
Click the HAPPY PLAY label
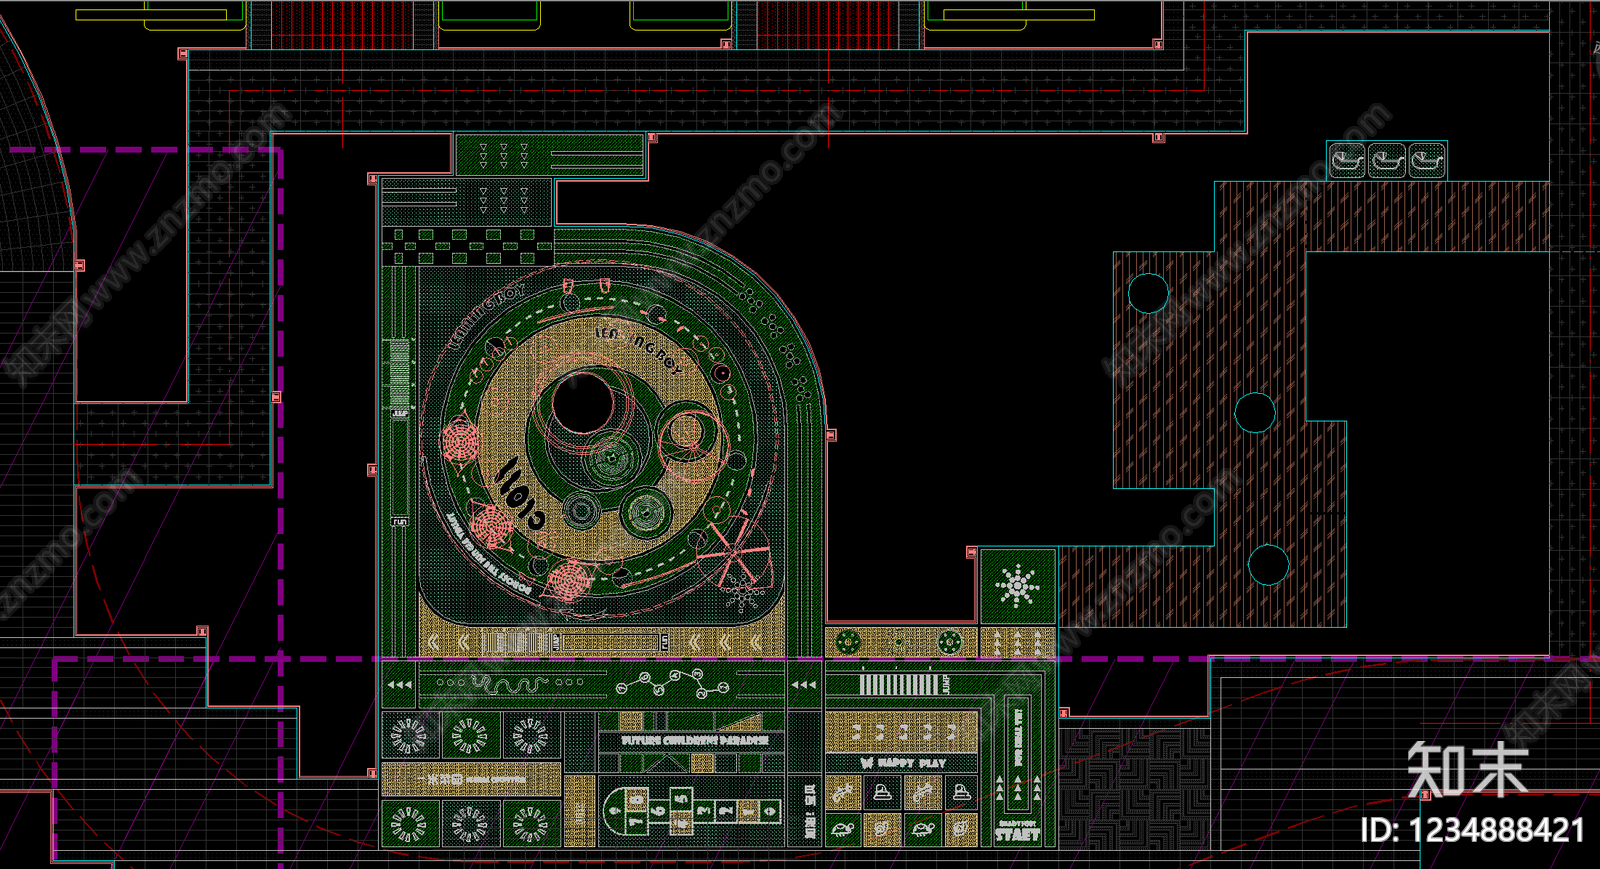[x=911, y=762]
